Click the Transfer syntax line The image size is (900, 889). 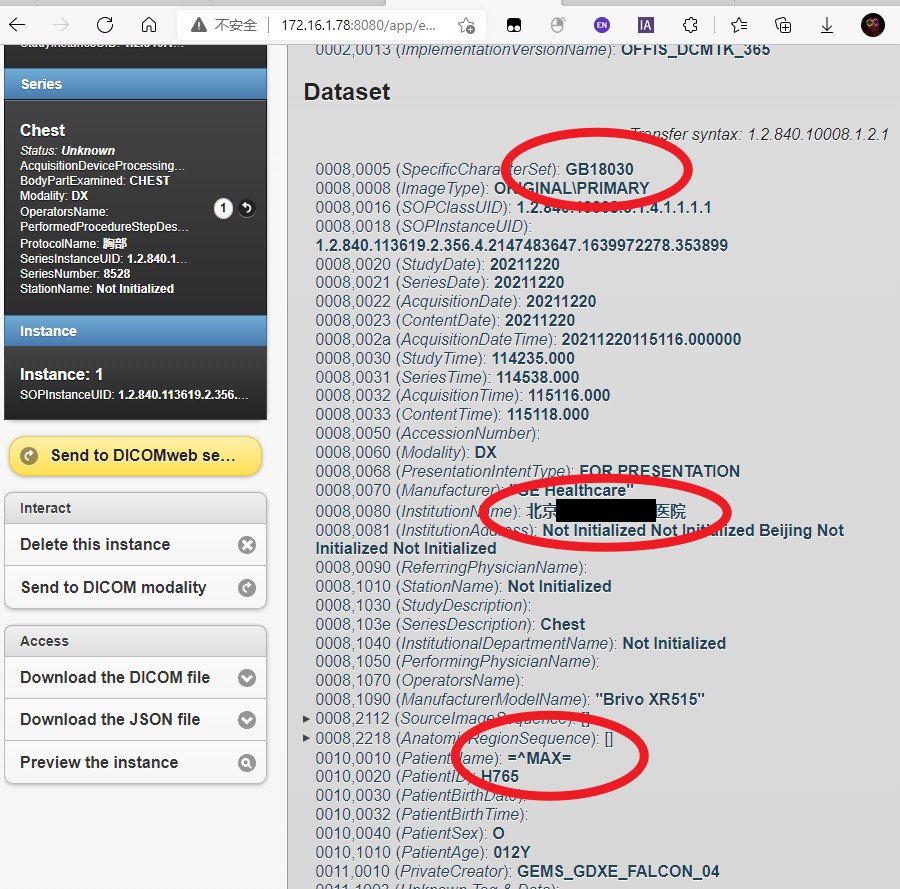(x=759, y=134)
